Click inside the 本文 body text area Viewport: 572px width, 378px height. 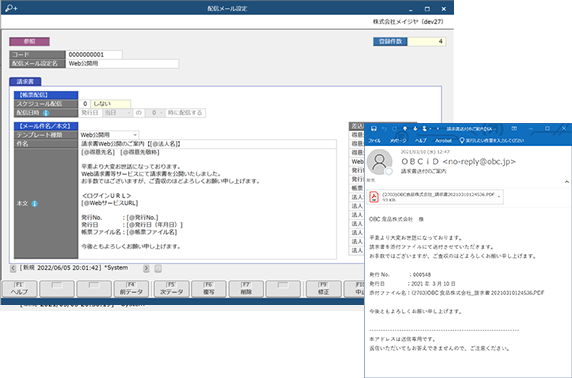207,203
